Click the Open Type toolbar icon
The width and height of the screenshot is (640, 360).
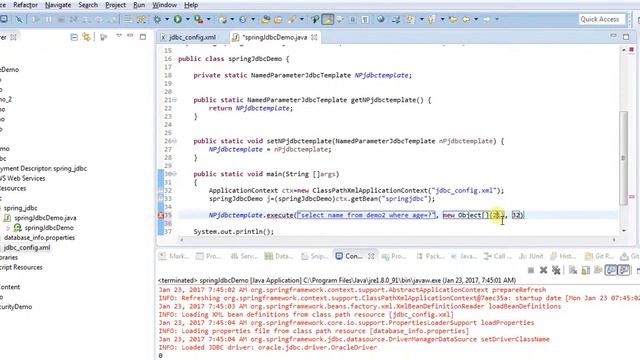coord(265,19)
